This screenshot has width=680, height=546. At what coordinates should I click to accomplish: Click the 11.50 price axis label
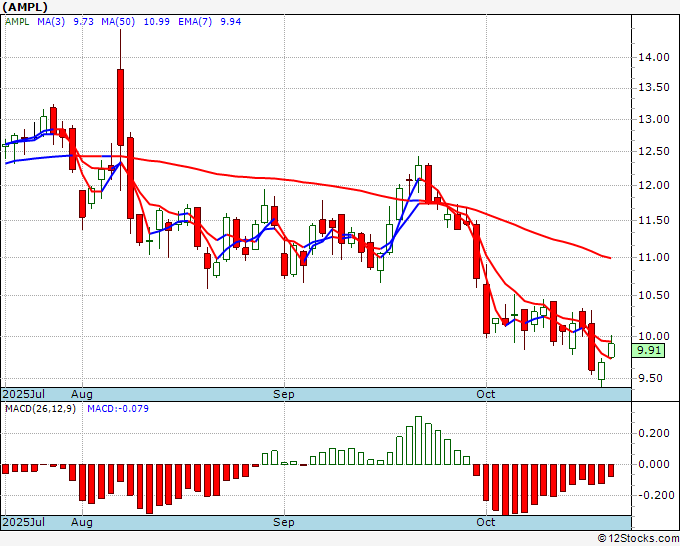tap(654, 220)
